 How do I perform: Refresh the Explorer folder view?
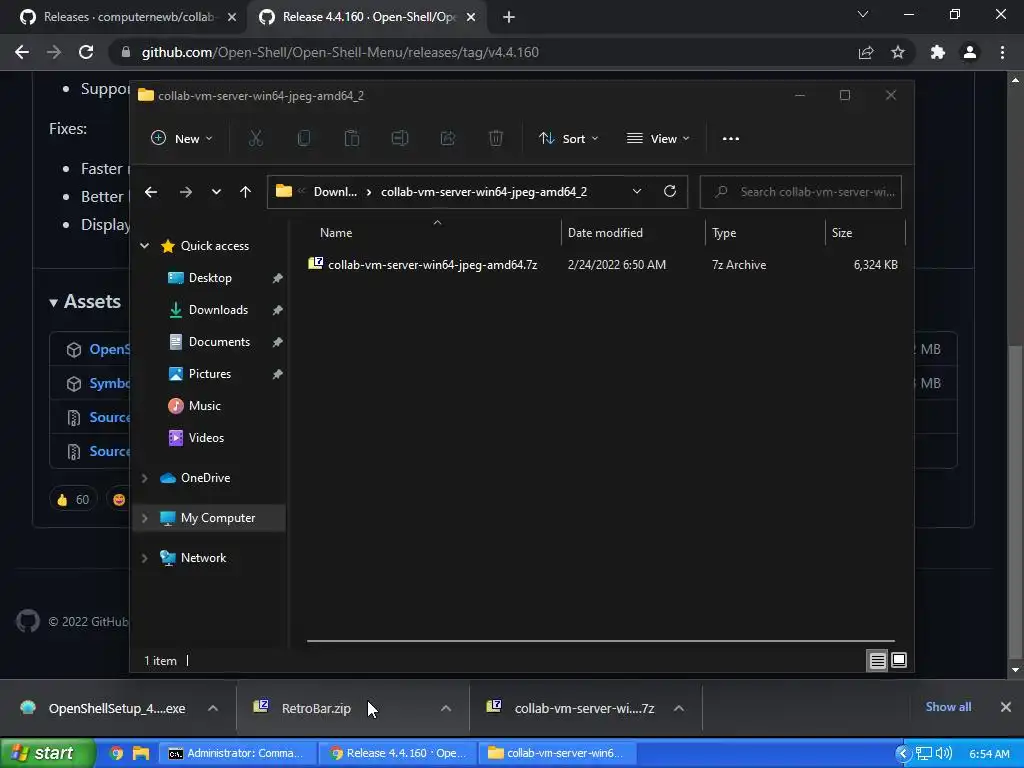point(670,191)
